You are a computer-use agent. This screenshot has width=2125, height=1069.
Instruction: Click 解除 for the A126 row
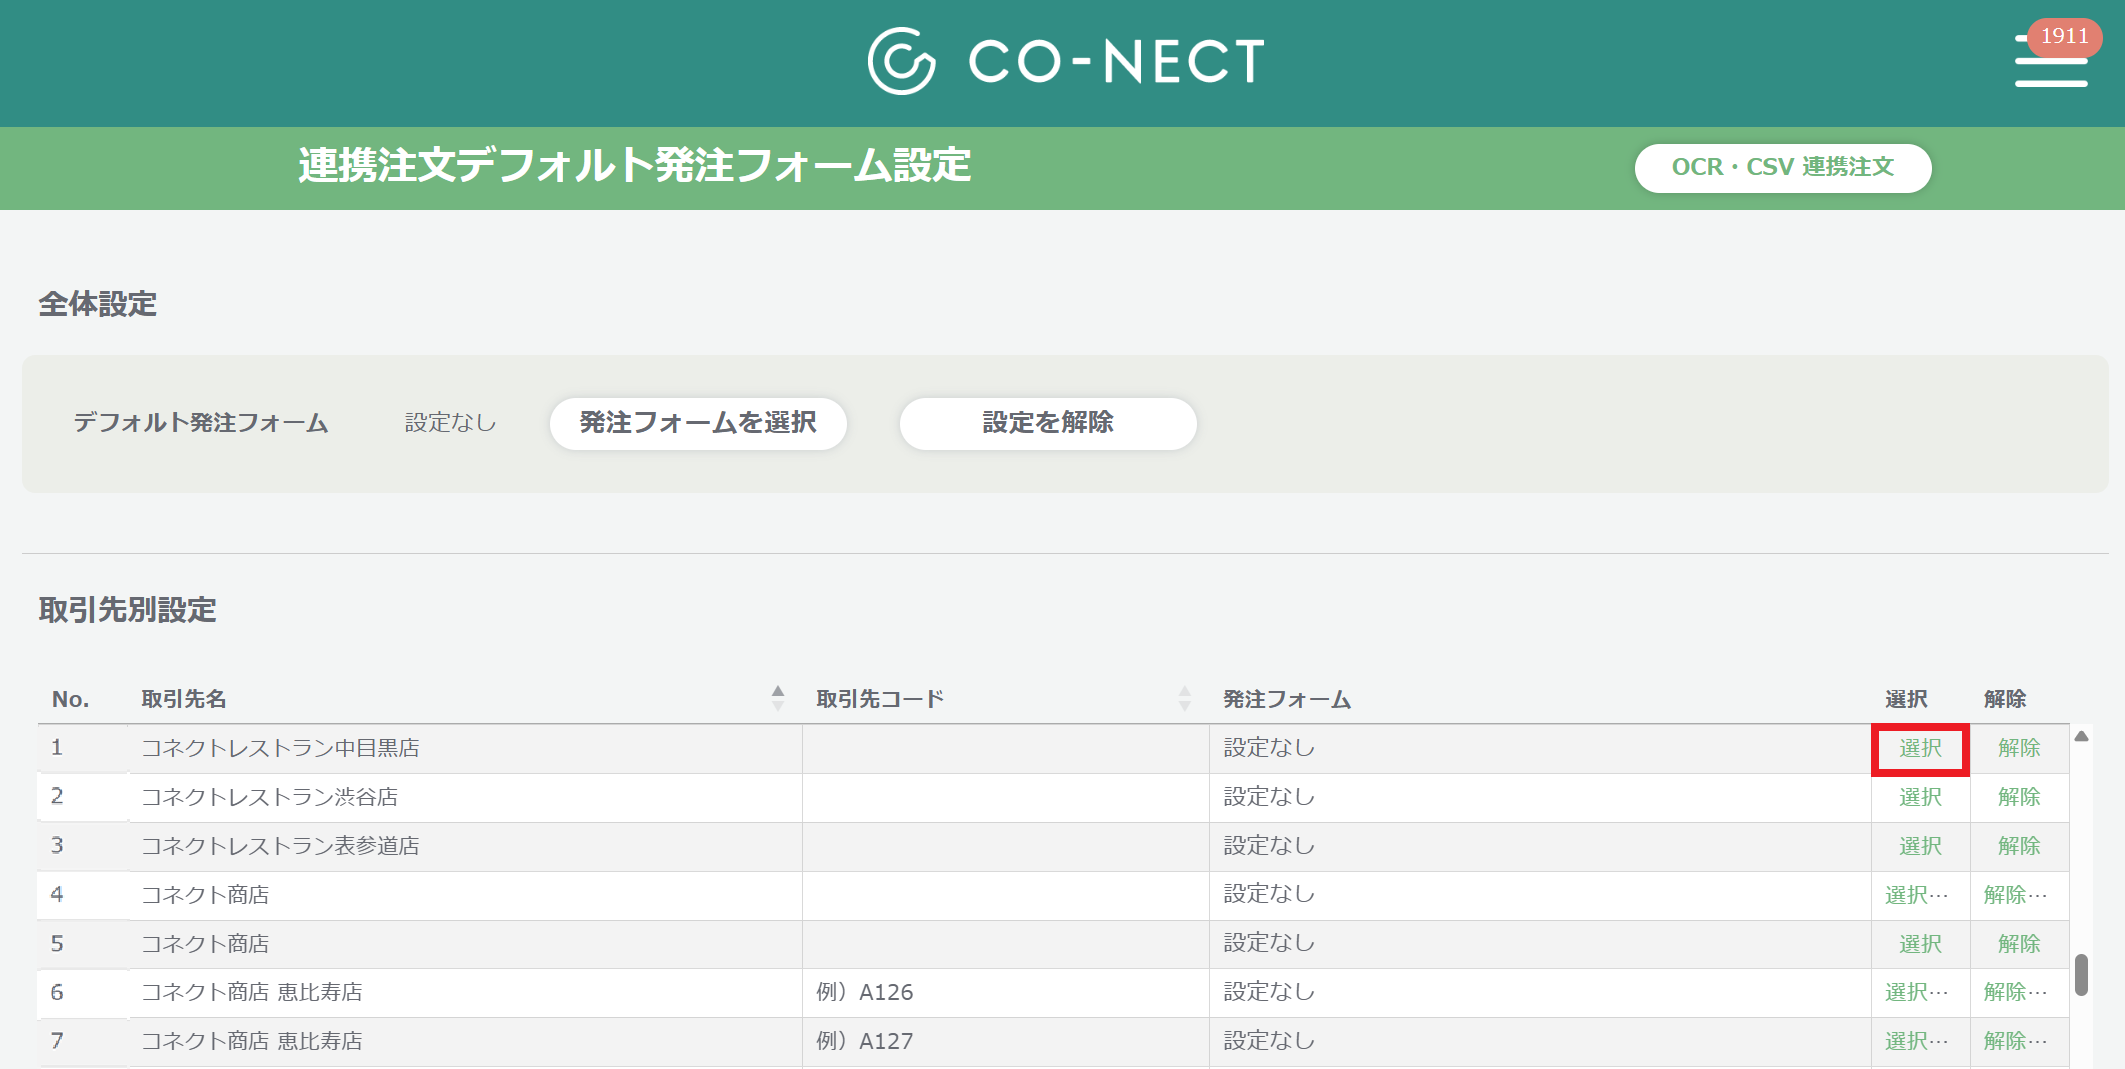coord(2016,992)
